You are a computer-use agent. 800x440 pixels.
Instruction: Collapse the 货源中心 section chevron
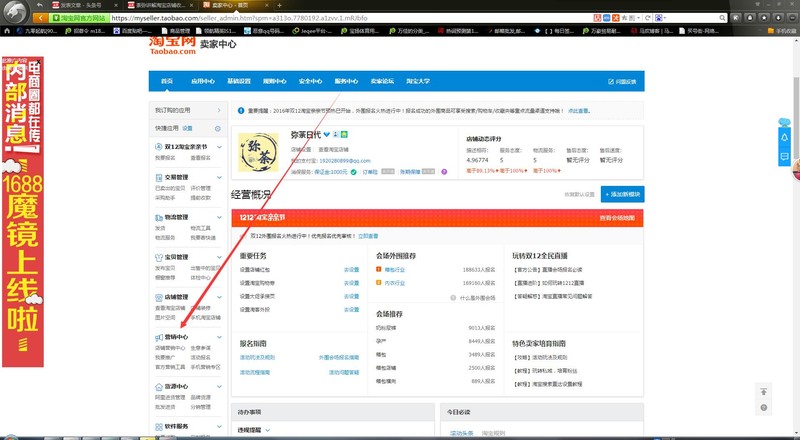point(219,387)
